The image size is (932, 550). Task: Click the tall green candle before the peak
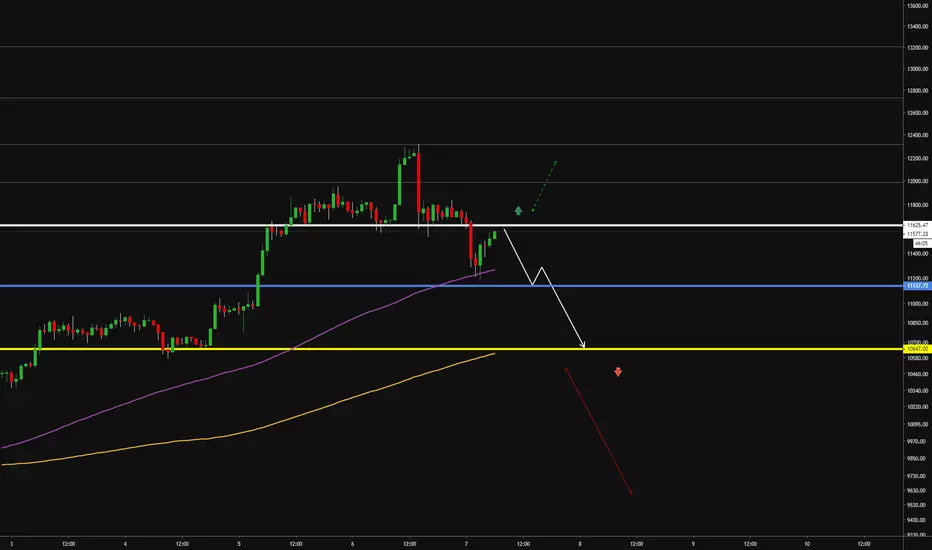pos(399,184)
